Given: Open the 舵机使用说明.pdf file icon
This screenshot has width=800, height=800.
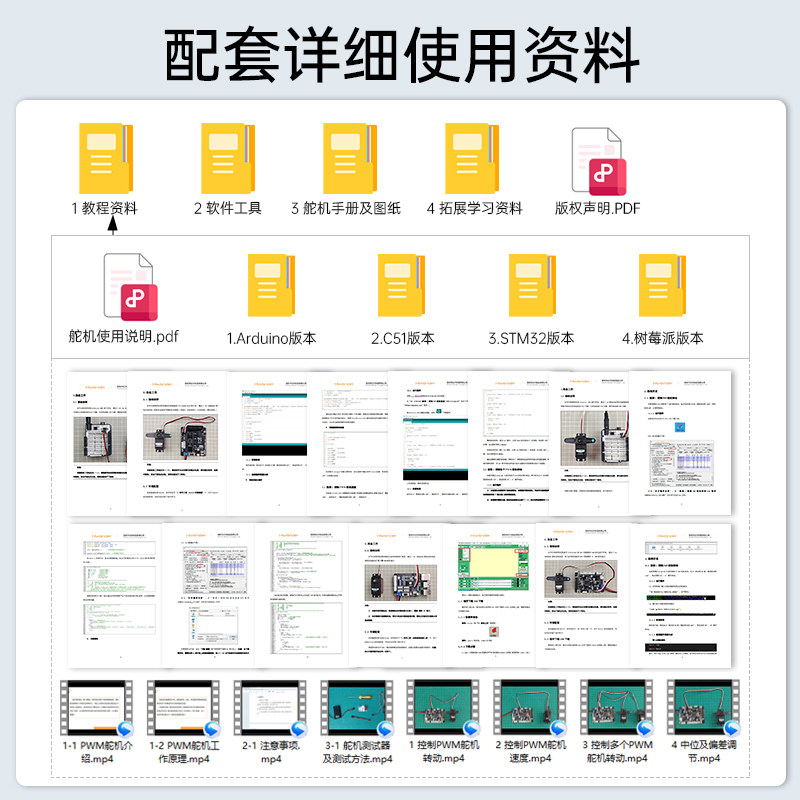Looking at the screenshot, I should coord(131,287).
